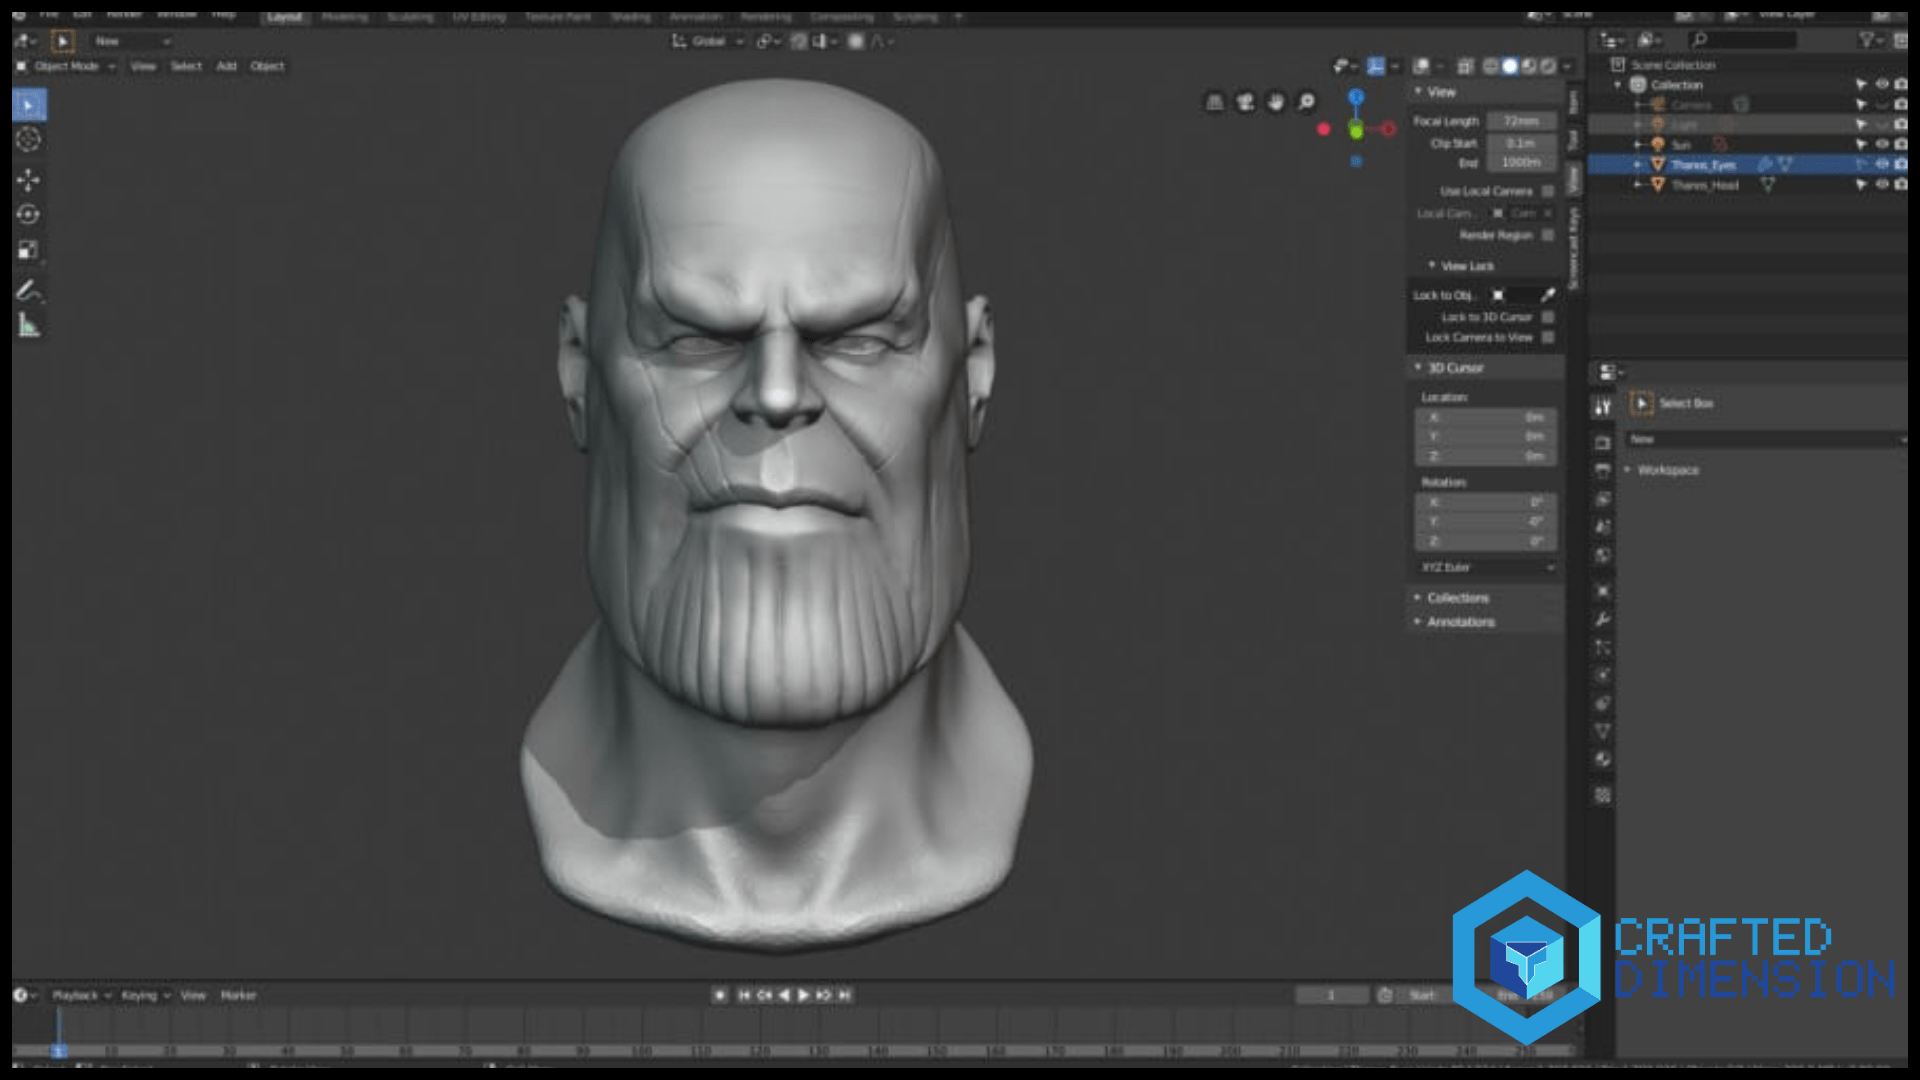Collapse the 3D Cursor panel section

(x=1449, y=368)
